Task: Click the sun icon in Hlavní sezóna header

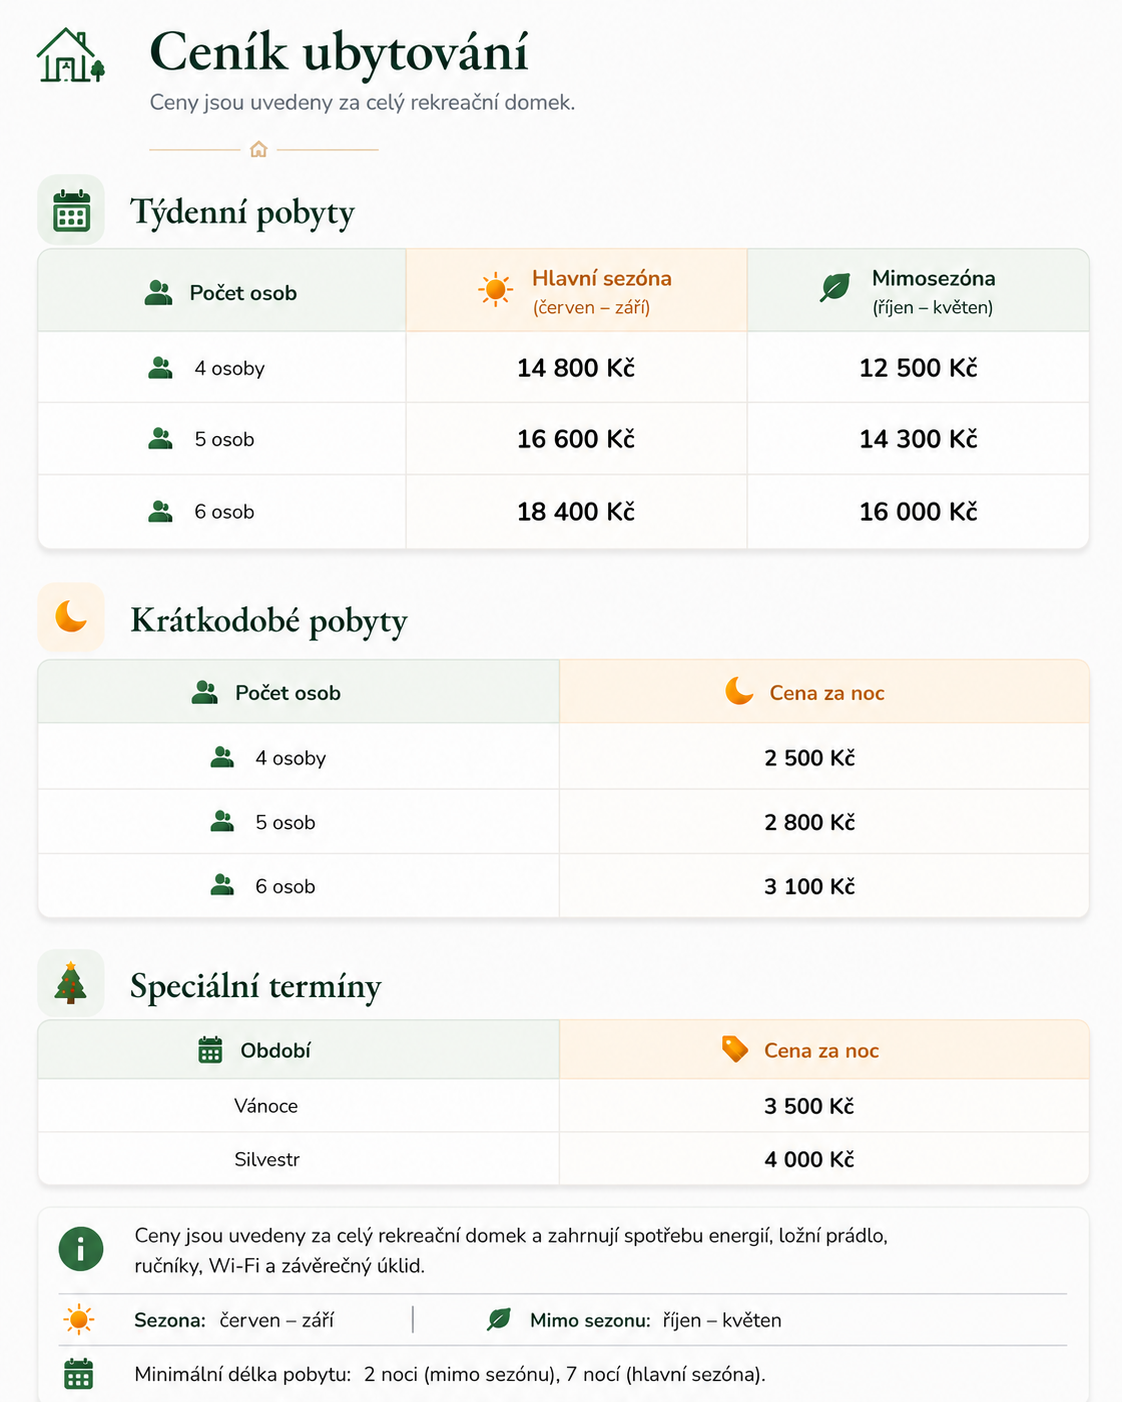Action: [x=495, y=289]
